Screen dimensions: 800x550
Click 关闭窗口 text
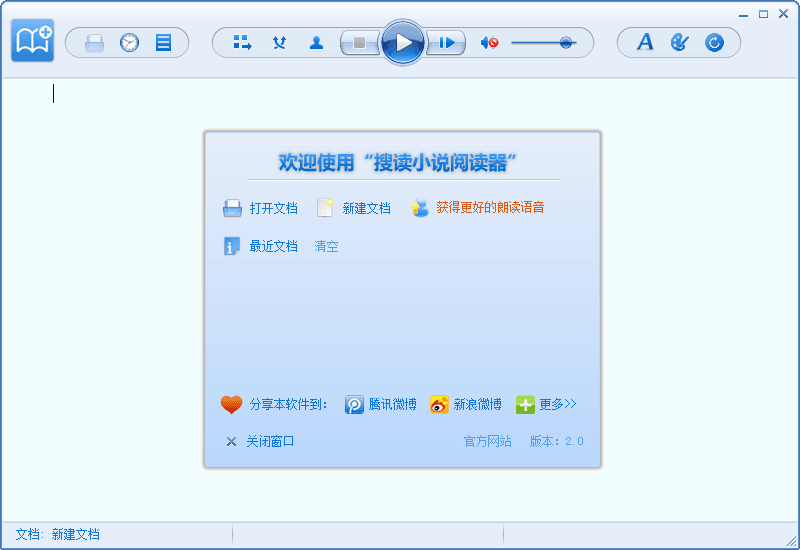(x=270, y=441)
